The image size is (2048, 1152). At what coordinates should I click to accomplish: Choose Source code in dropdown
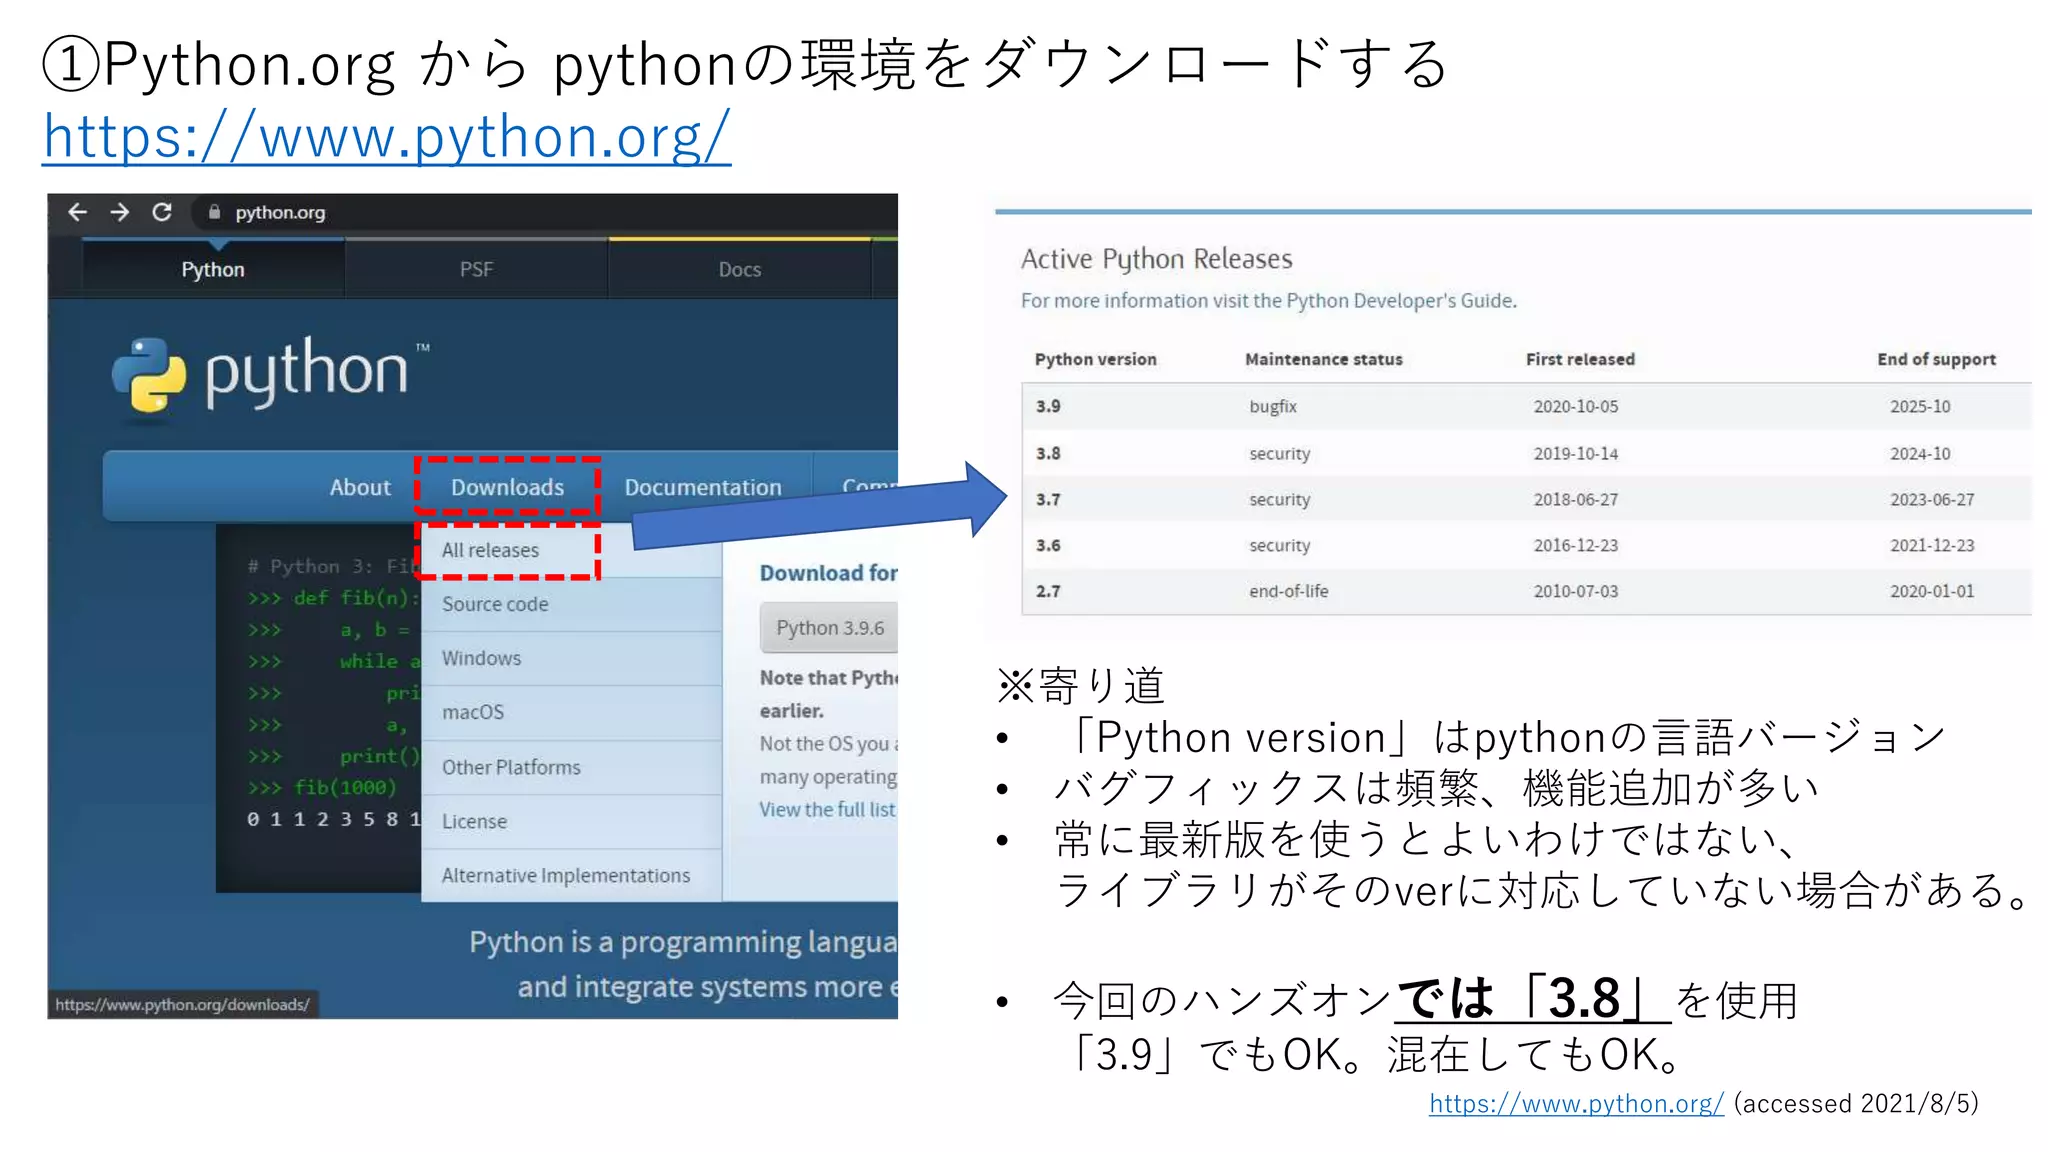495,604
